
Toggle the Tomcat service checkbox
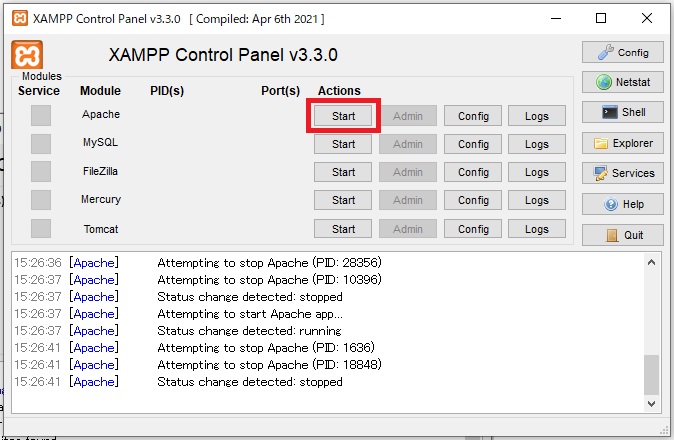tap(41, 229)
